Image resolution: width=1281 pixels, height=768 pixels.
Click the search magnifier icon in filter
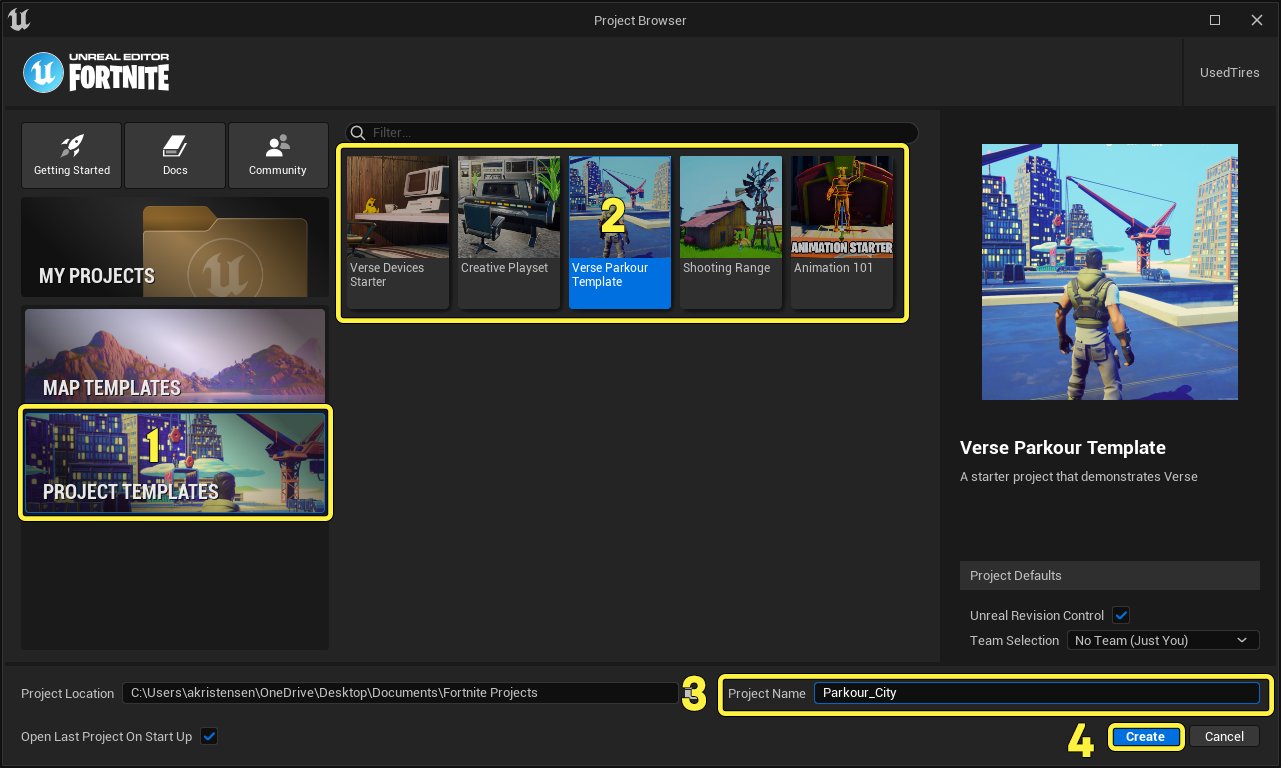[358, 133]
